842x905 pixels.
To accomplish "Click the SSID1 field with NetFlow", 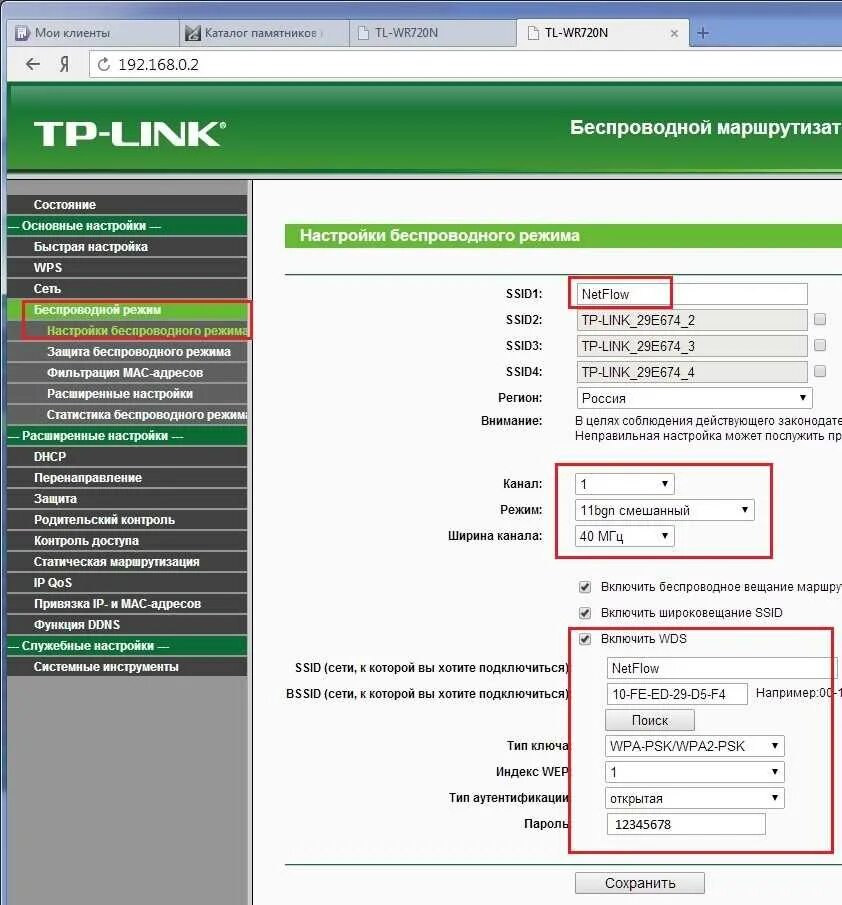I will [x=691, y=294].
